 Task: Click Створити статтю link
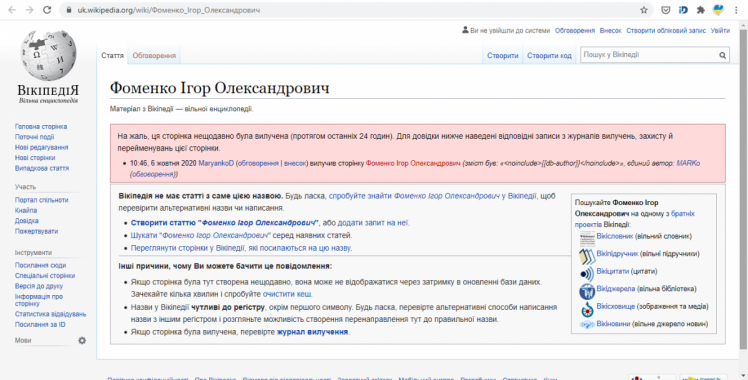pos(225,223)
